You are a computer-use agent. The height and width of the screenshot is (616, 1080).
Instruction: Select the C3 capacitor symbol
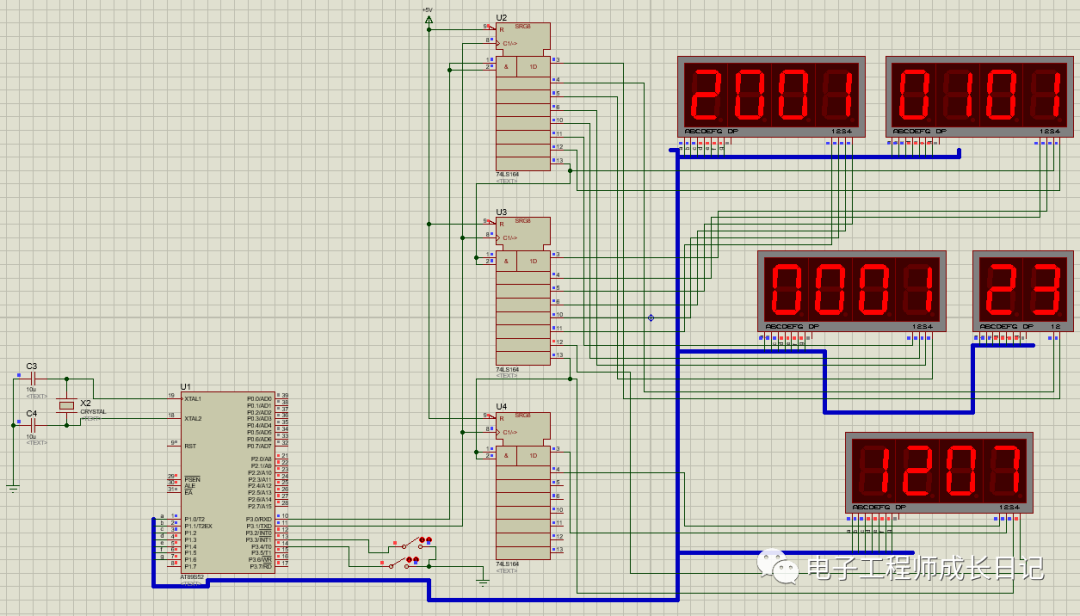(x=34, y=379)
